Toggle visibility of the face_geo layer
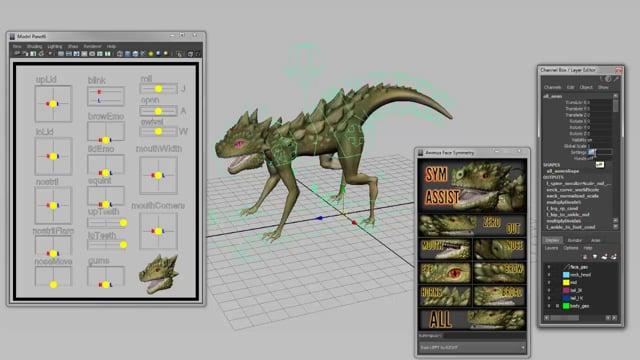Viewport: 640px width, 360px height. (x=549, y=267)
